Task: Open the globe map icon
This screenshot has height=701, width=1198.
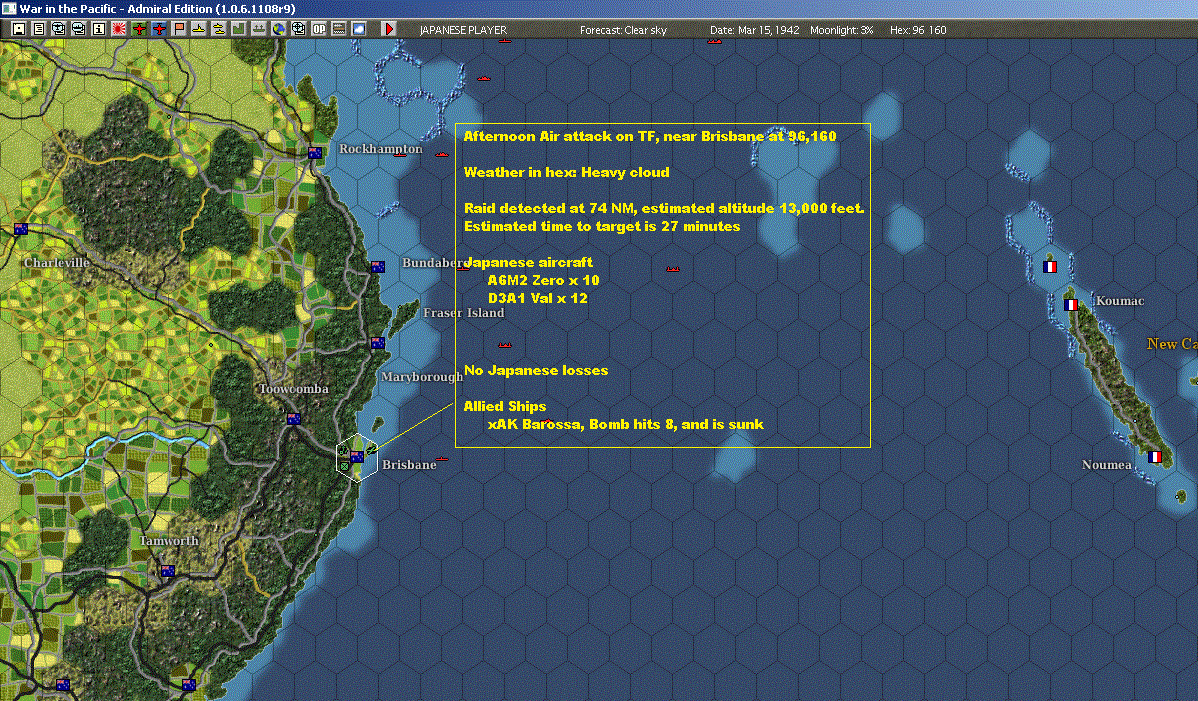Action: tap(278, 29)
